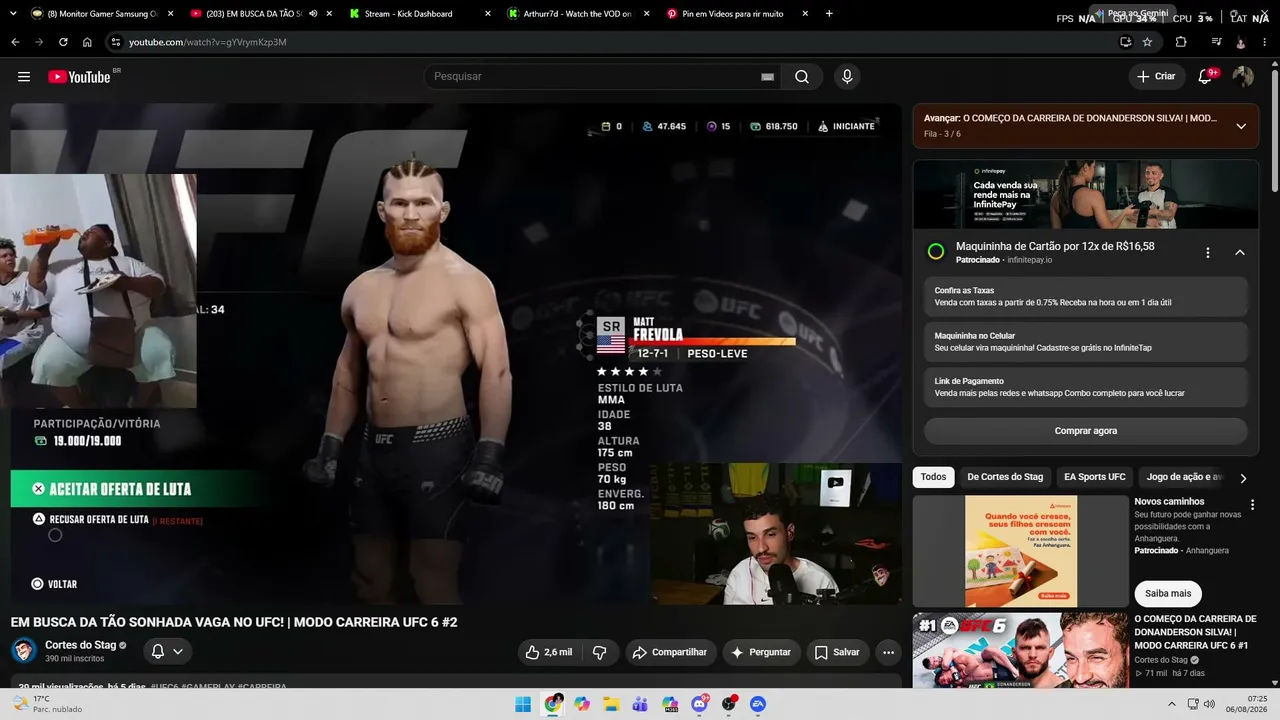Open File Explorer from the taskbar
Screen dimensions: 1280x720
click(x=611, y=704)
